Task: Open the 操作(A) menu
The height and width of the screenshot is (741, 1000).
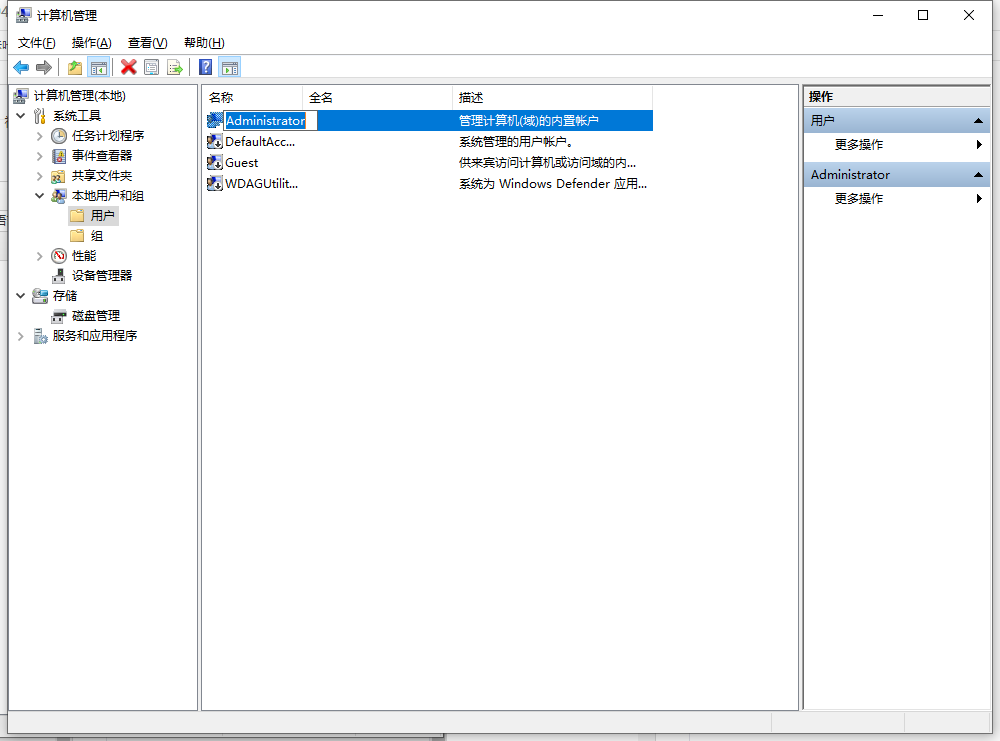Action: (91, 42)
